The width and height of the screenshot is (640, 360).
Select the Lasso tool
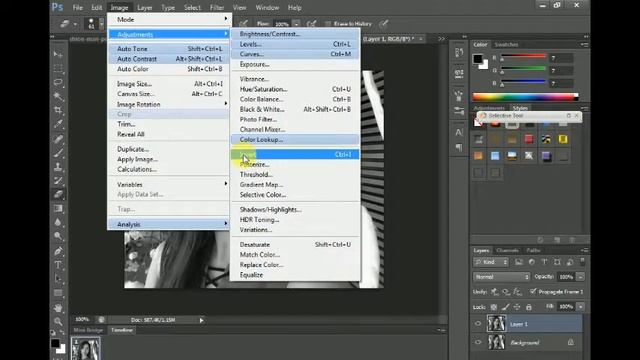[58, 82]
